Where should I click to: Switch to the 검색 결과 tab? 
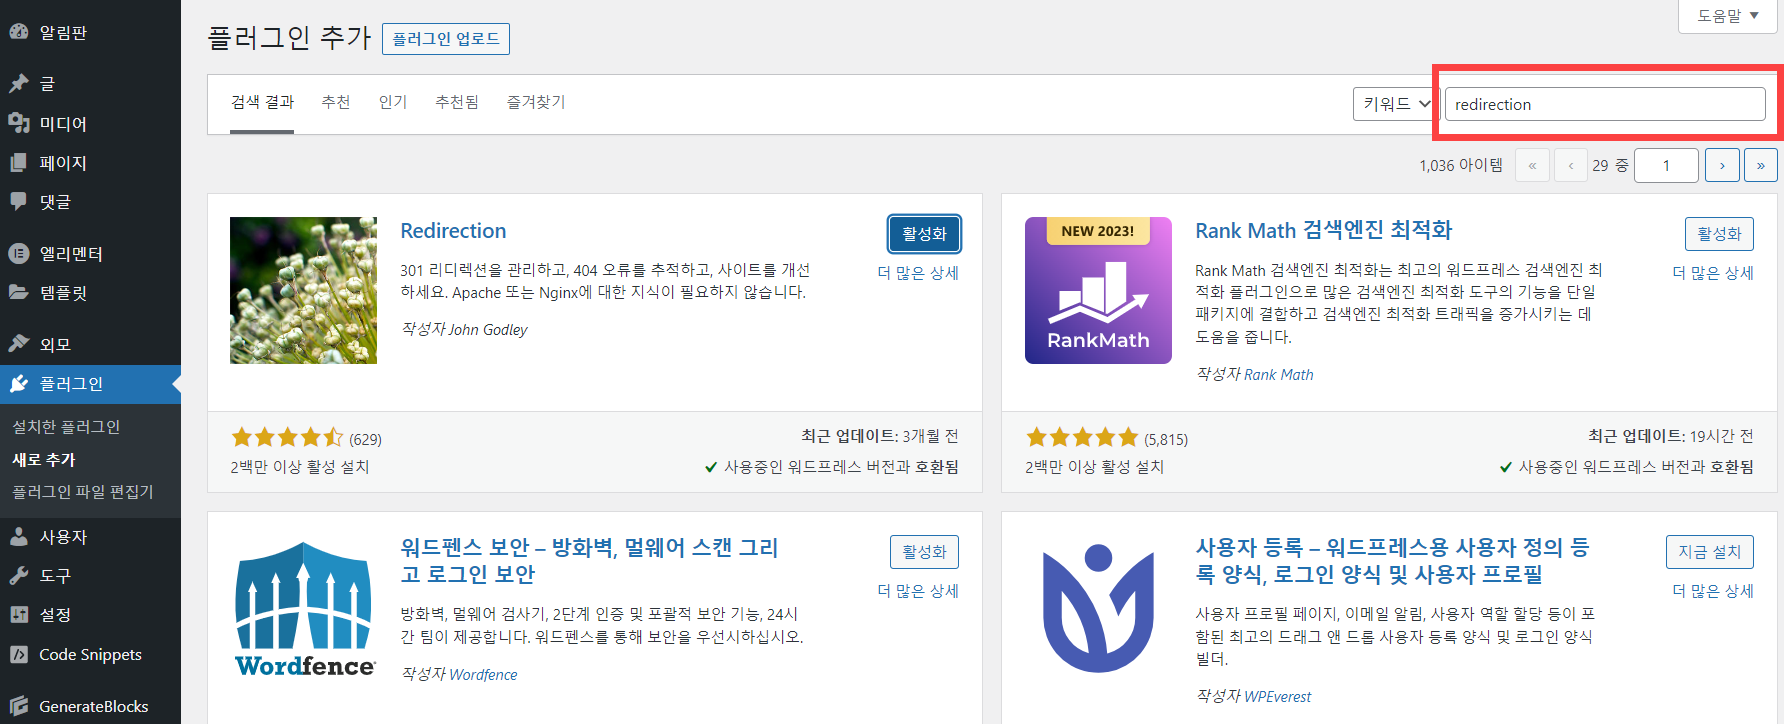click(x=262, y=102)
